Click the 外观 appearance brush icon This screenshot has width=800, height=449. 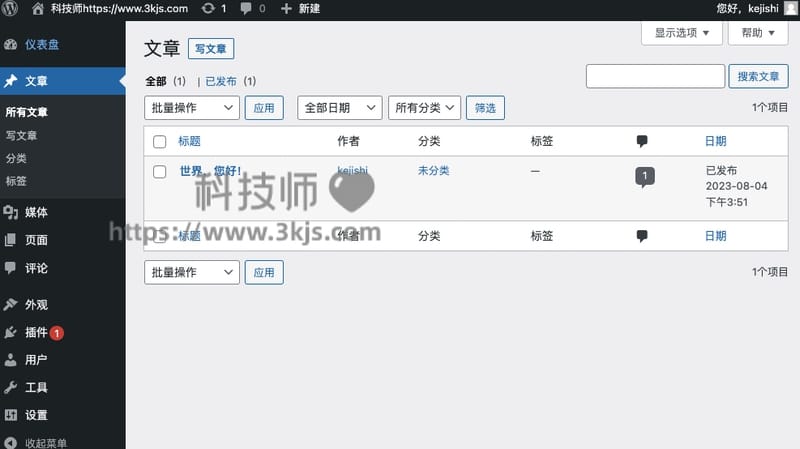pyautogui.click(x=11, y=305)
